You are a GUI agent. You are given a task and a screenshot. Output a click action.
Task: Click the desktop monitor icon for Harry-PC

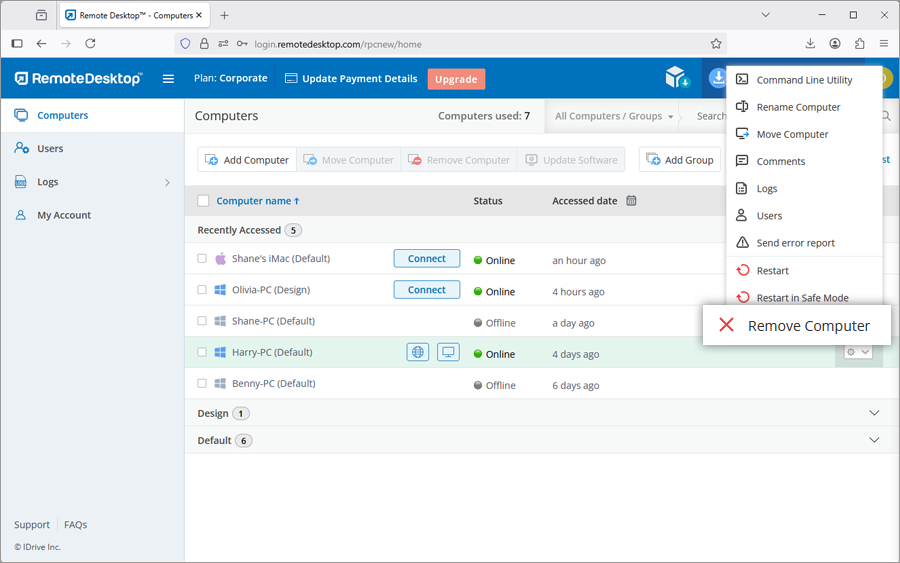click(449, 352)
